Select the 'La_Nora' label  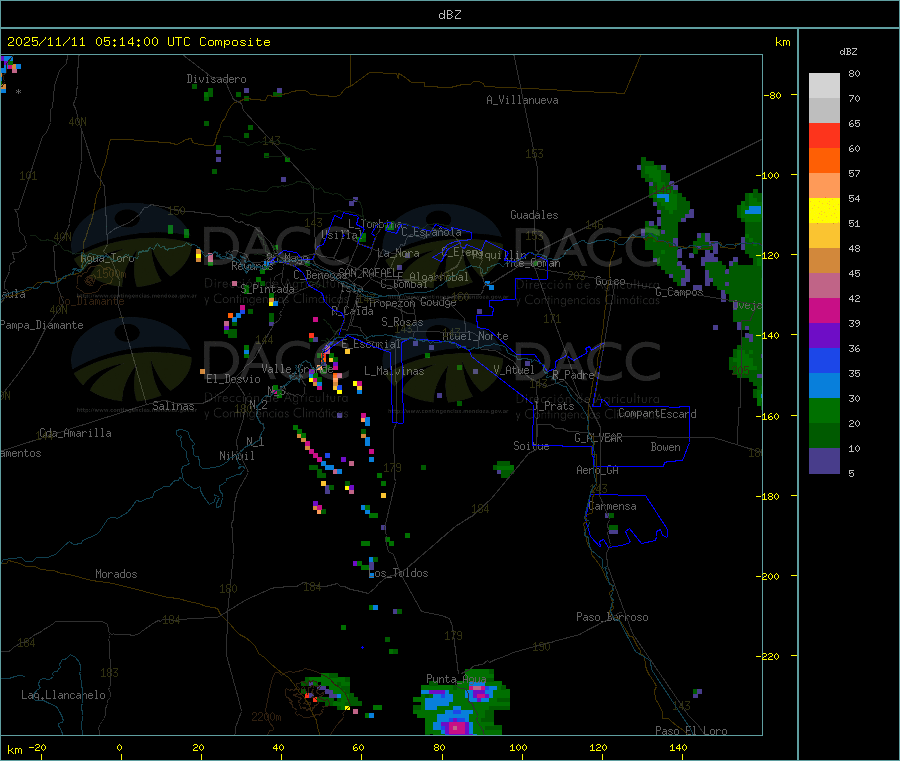pos(398,253)
